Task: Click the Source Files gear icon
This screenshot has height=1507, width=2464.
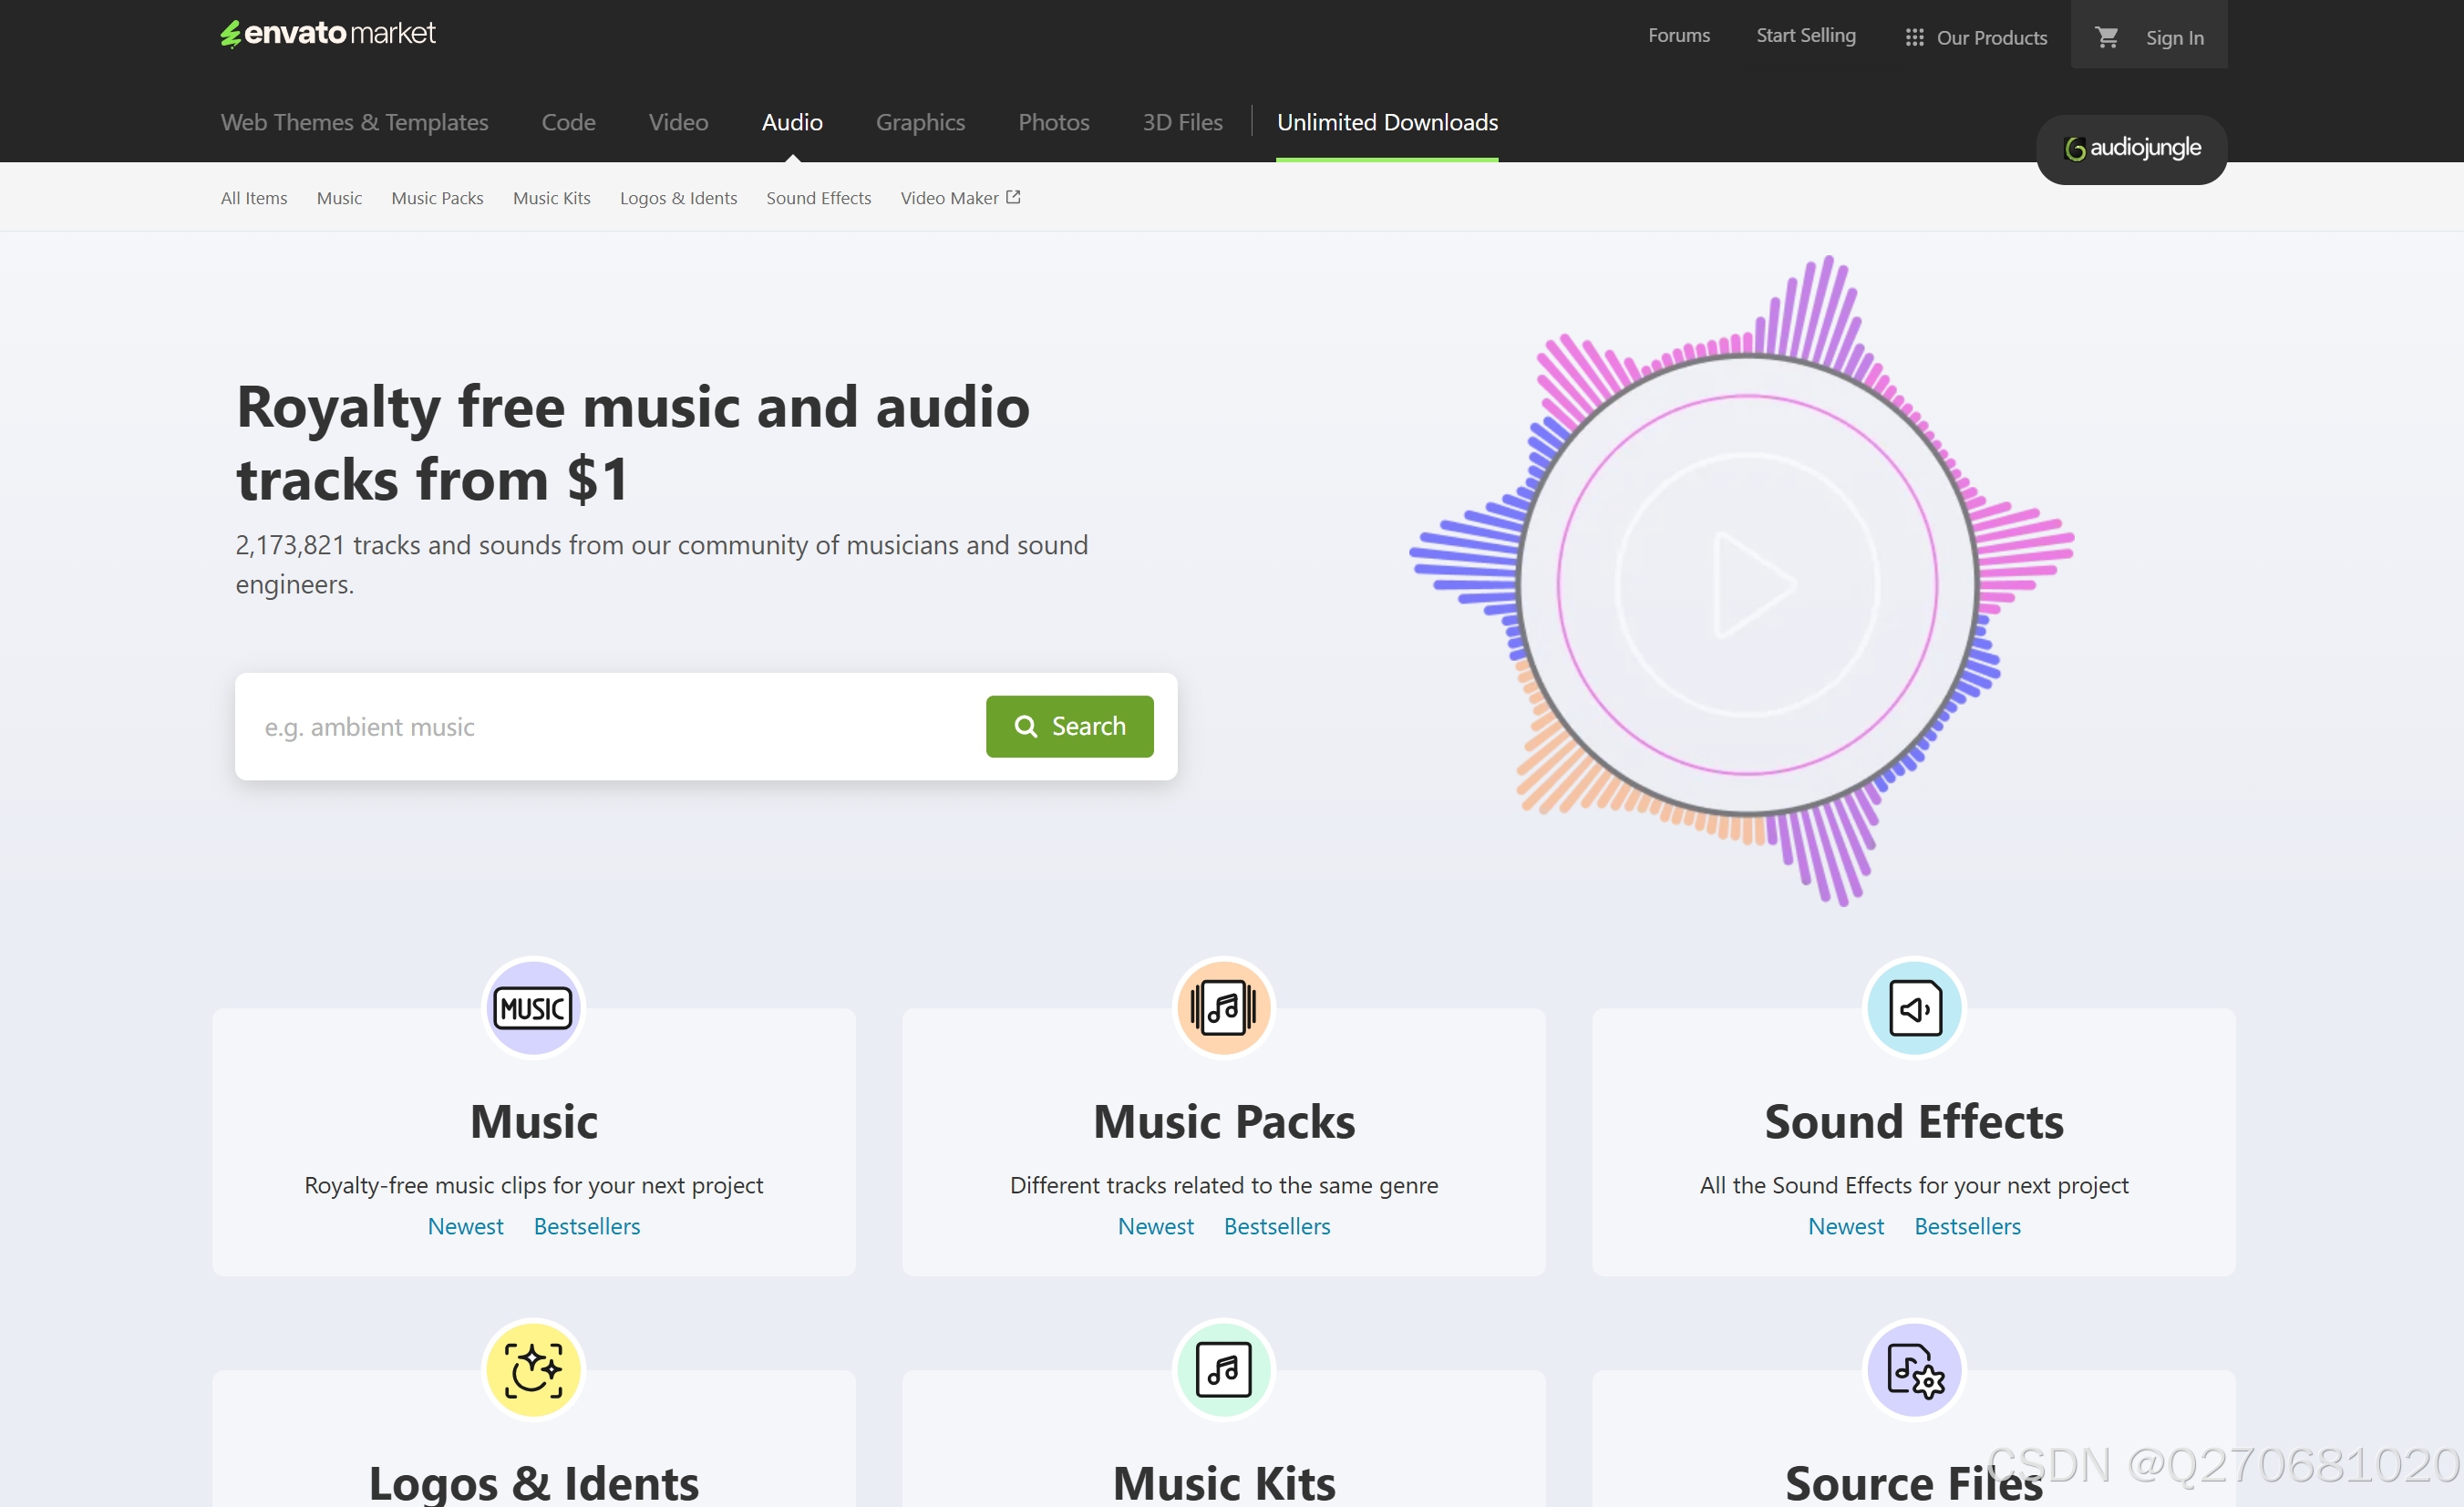Action: point(1914,1369)
